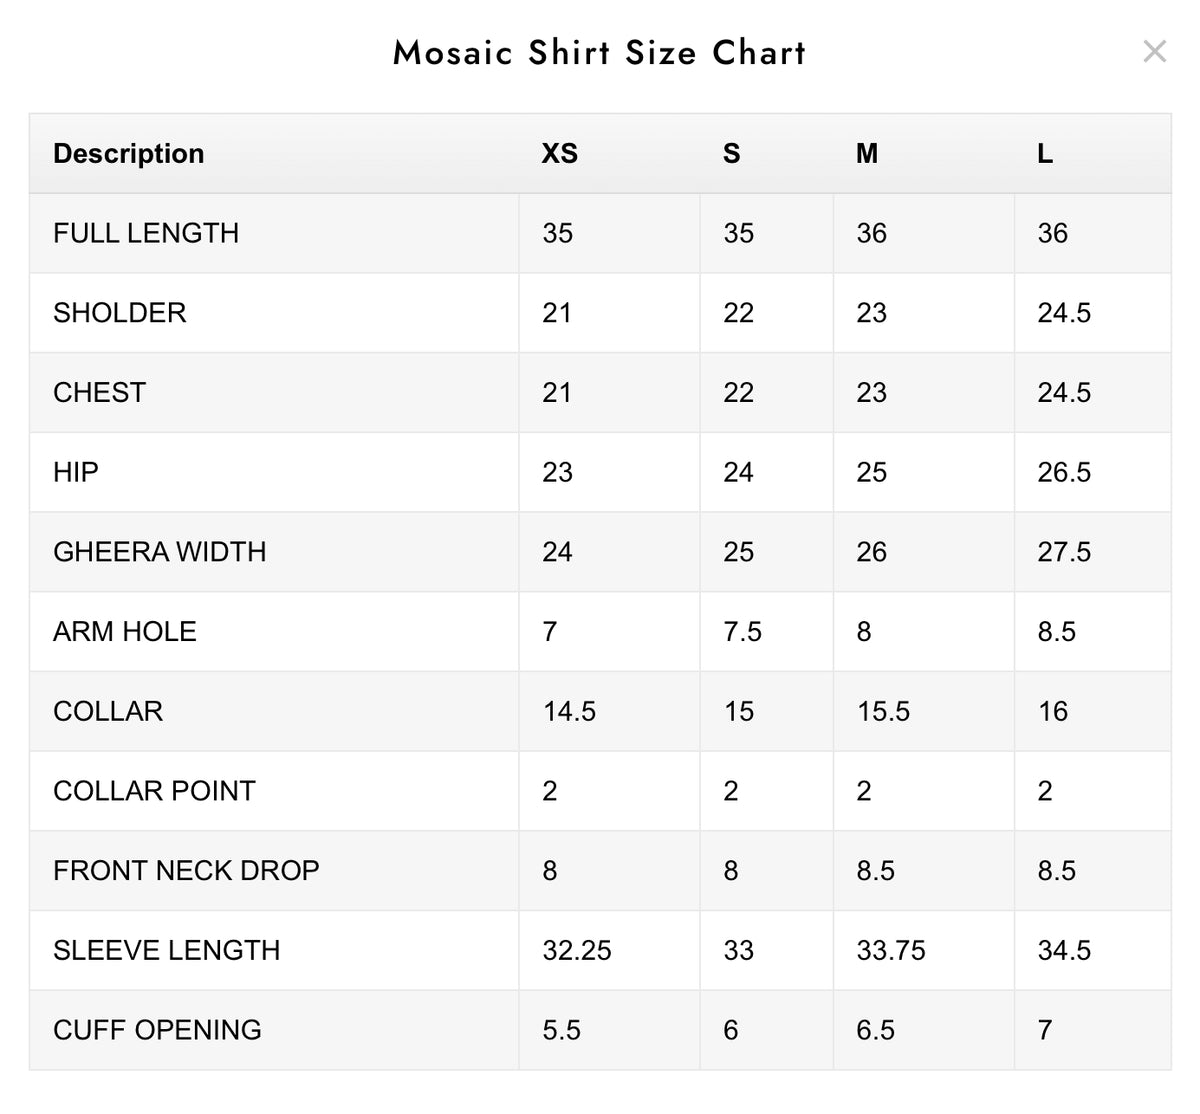Click the Mosaic Shirt Size Chart title
Screen dimensions: 1200x1114
[x=600, y=52]
